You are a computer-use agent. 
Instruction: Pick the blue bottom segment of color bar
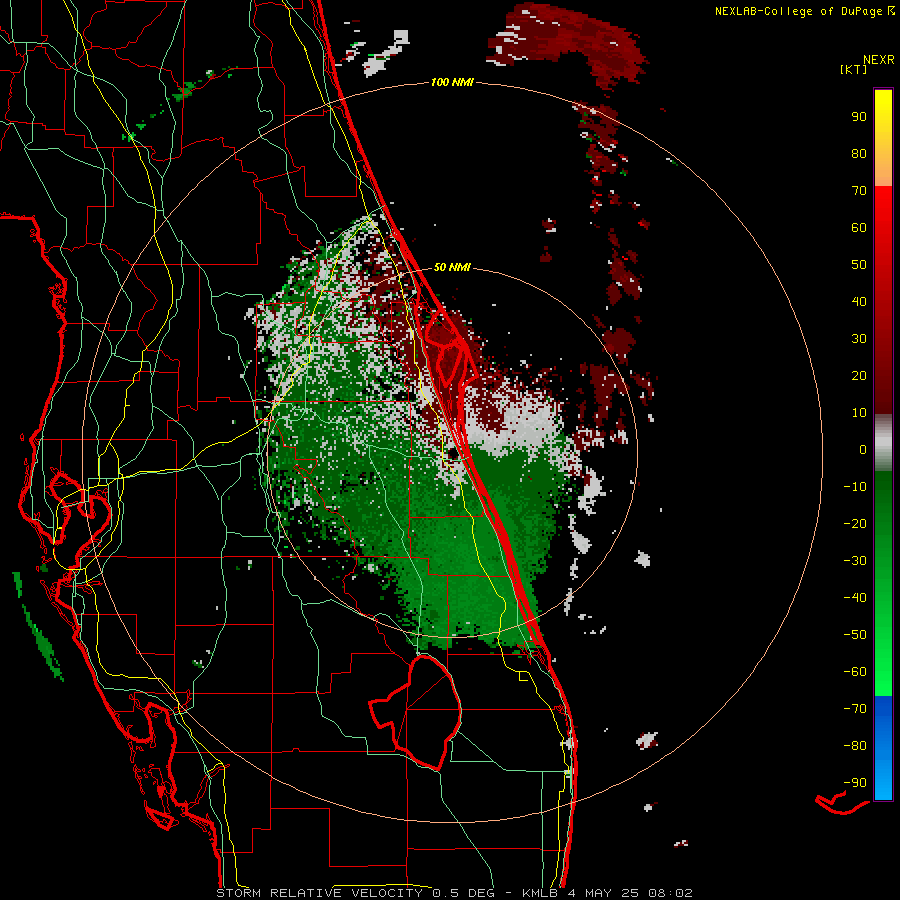tap(883, 748)
